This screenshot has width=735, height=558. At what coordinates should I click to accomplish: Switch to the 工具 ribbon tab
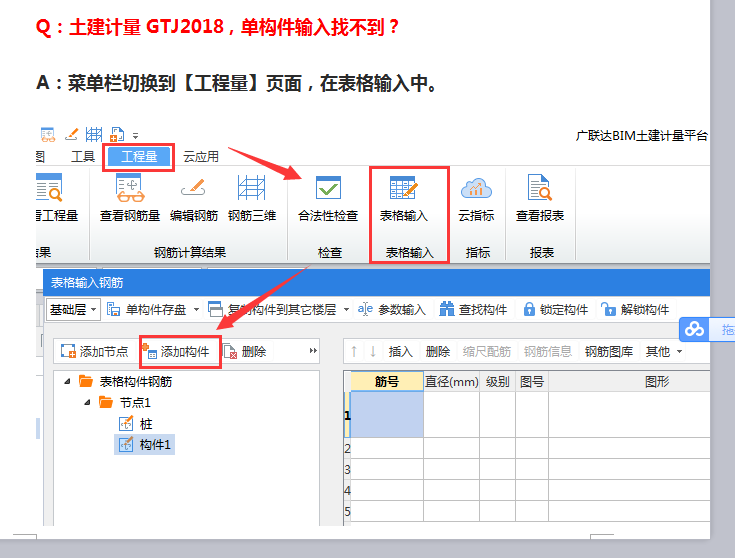[83, 157]
